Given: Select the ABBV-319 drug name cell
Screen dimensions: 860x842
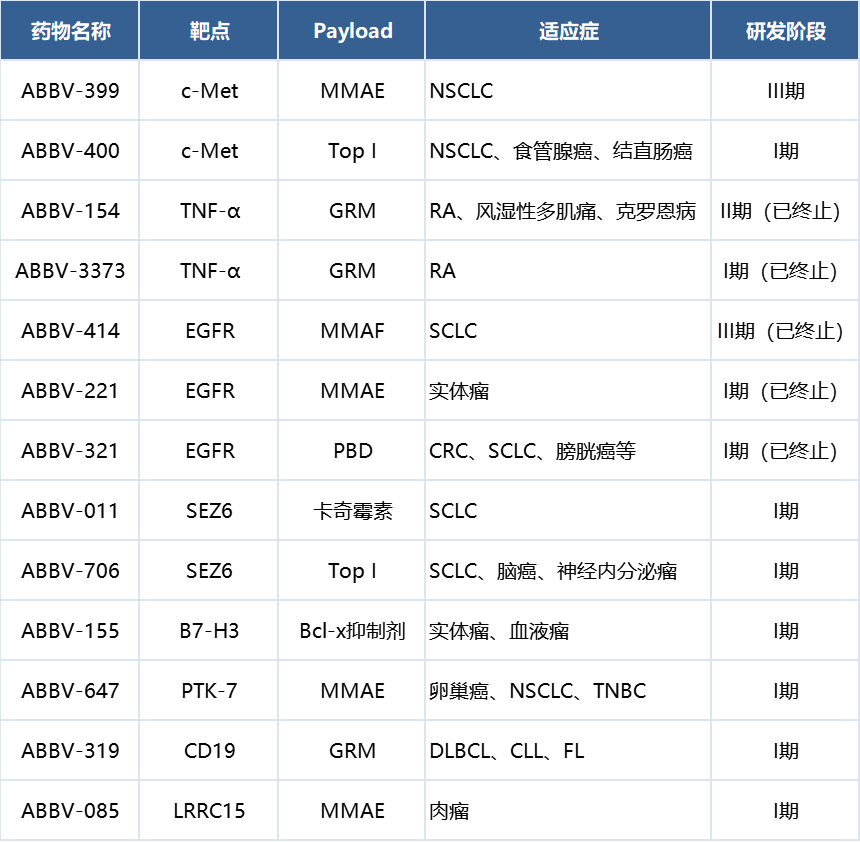Looking at the screenshot, I should tap(70, 750).
